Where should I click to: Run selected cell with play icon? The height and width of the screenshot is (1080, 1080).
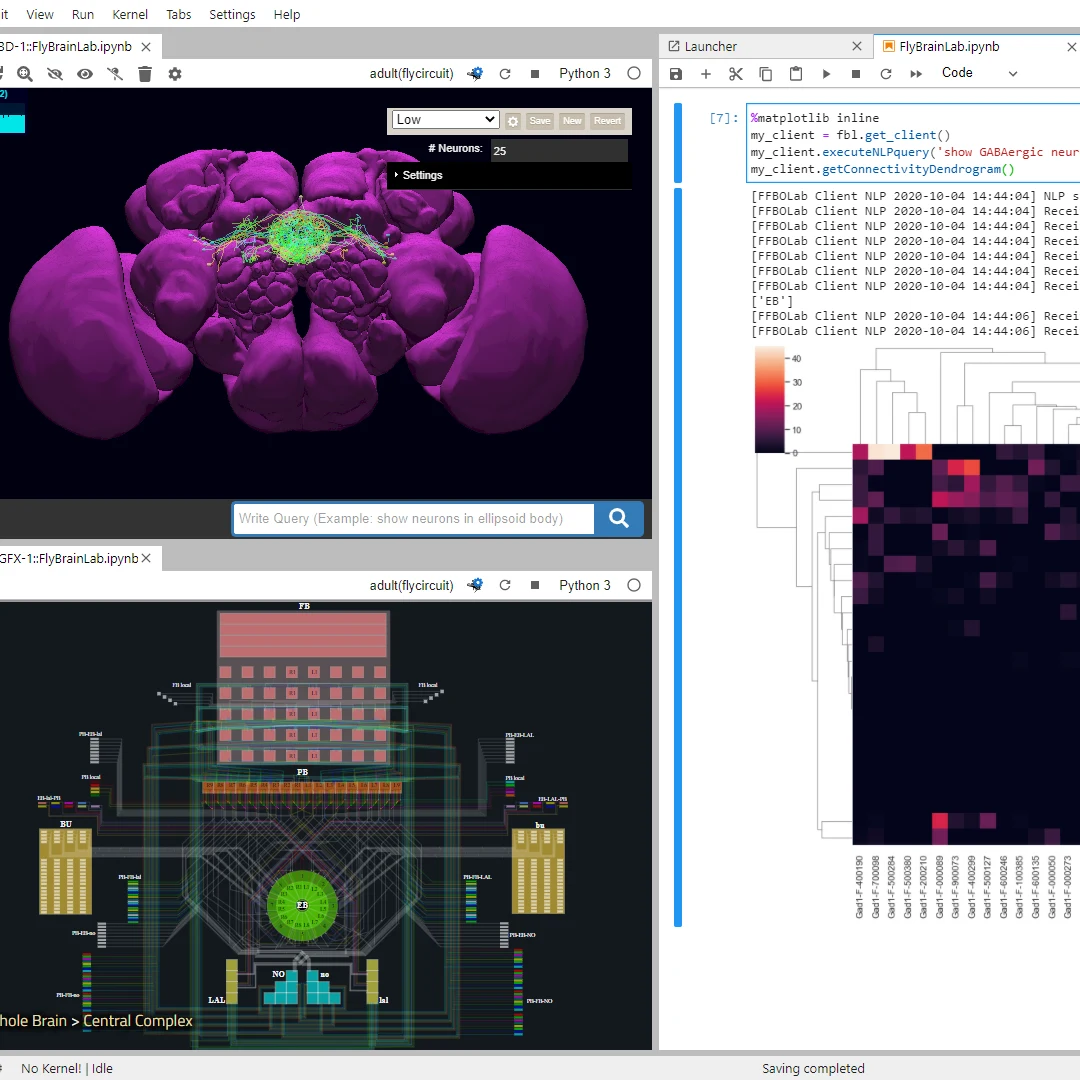(826, 74)
